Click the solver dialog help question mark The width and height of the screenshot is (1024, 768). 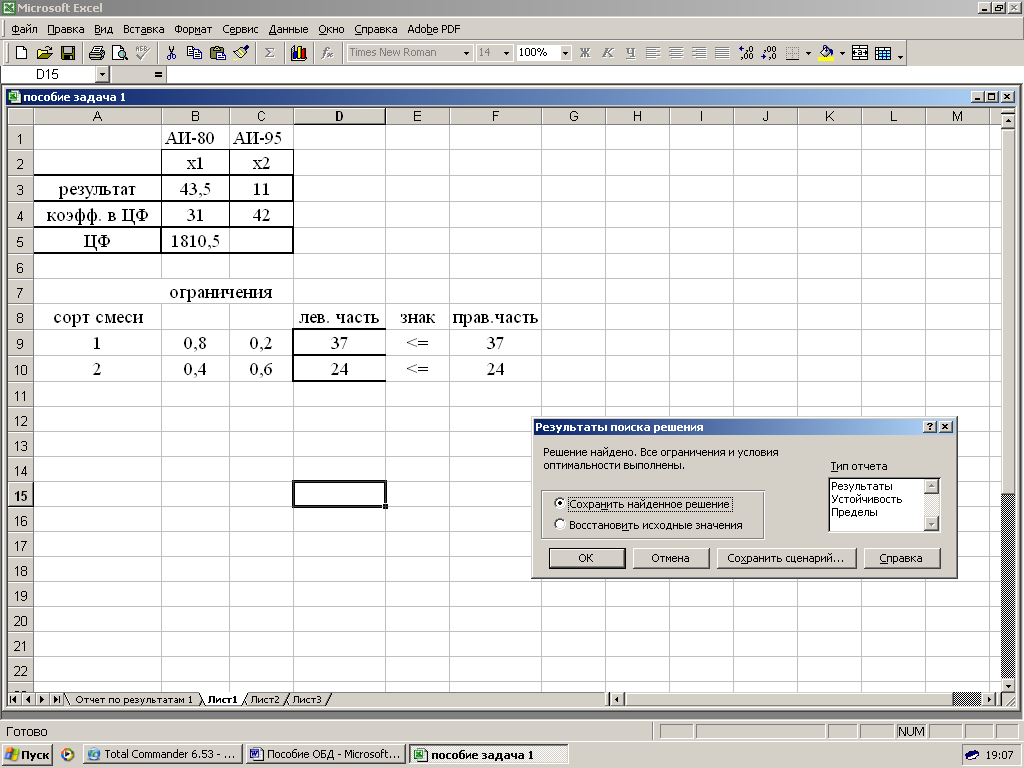click(x=930, y=426)
